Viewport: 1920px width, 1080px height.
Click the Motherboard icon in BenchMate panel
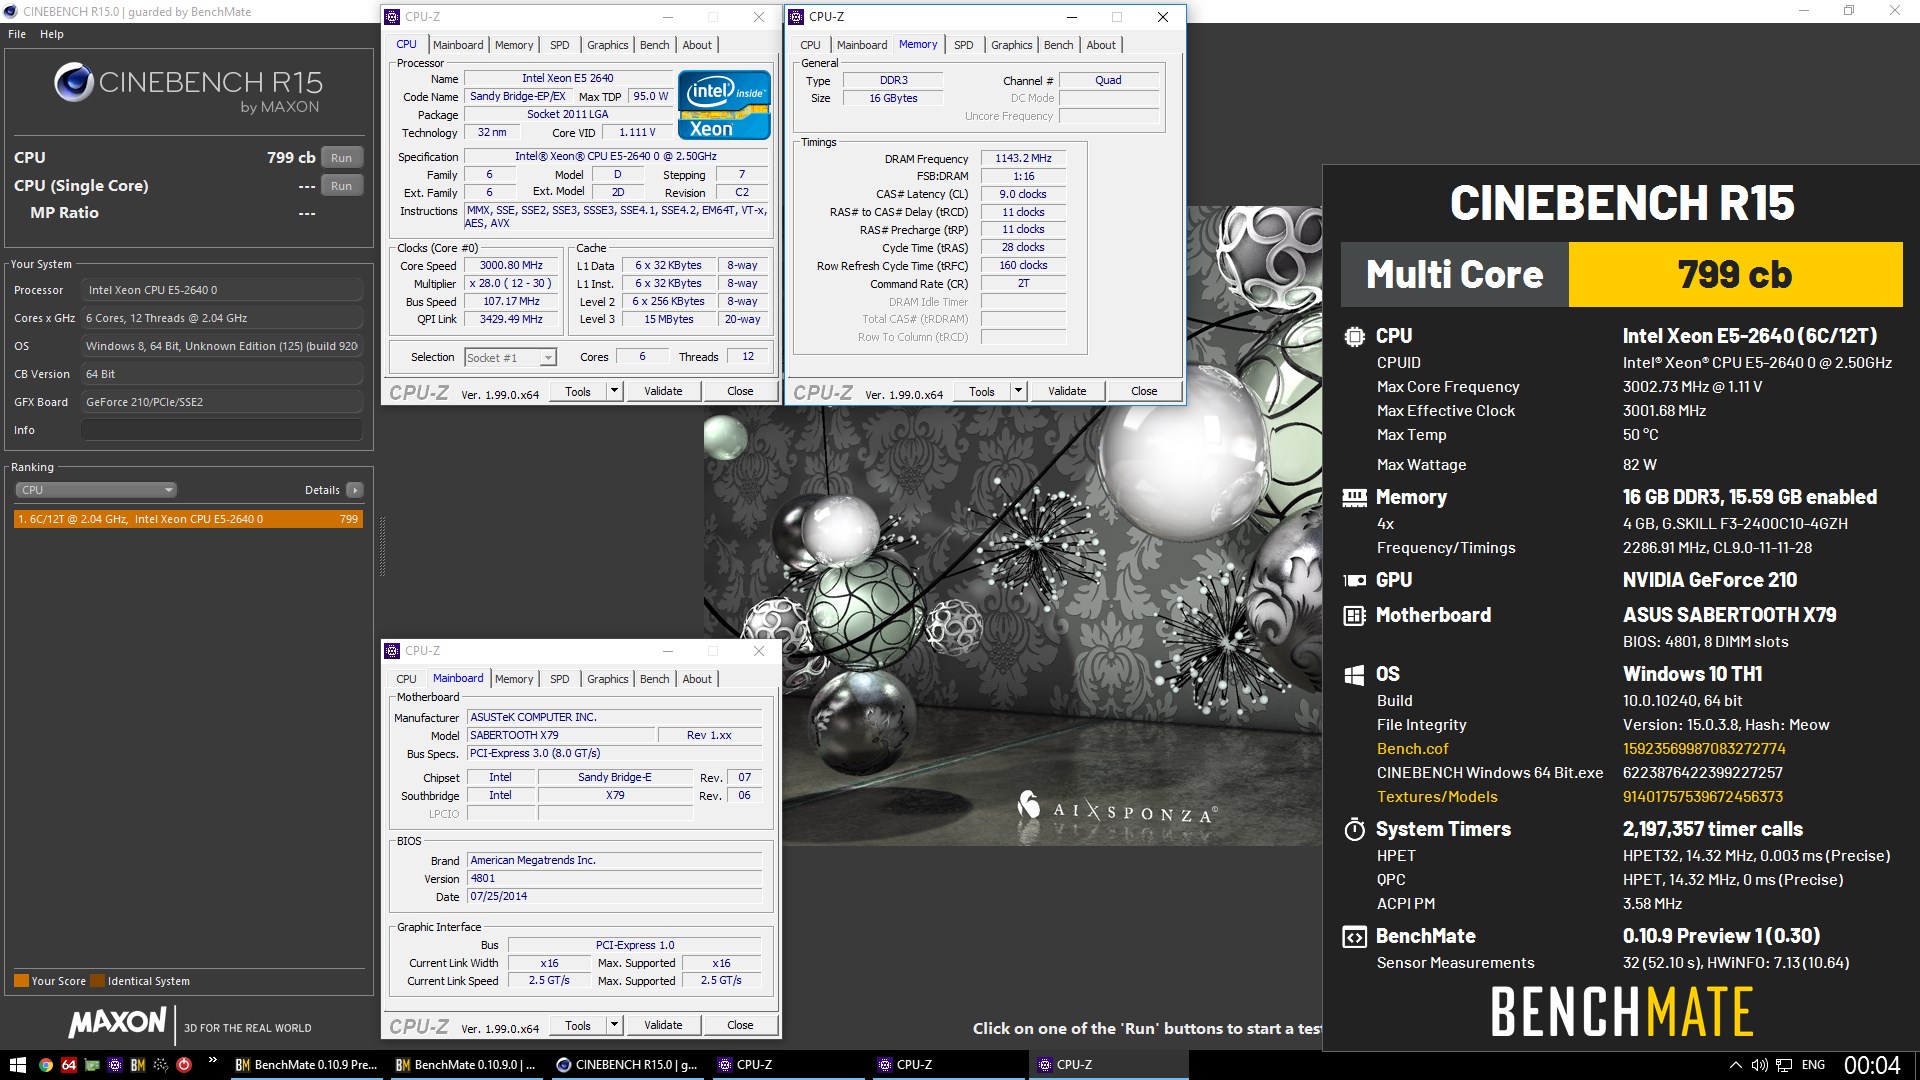pos(1354,615)
